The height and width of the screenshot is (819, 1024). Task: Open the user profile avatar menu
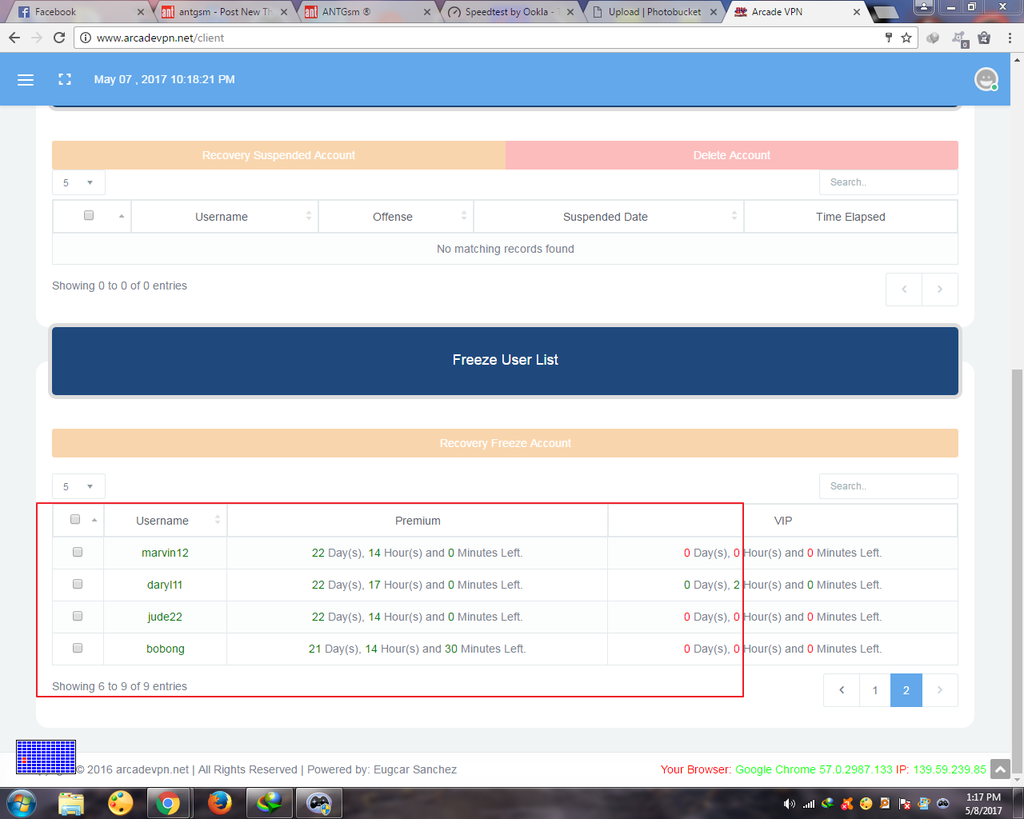click(986, 79)
